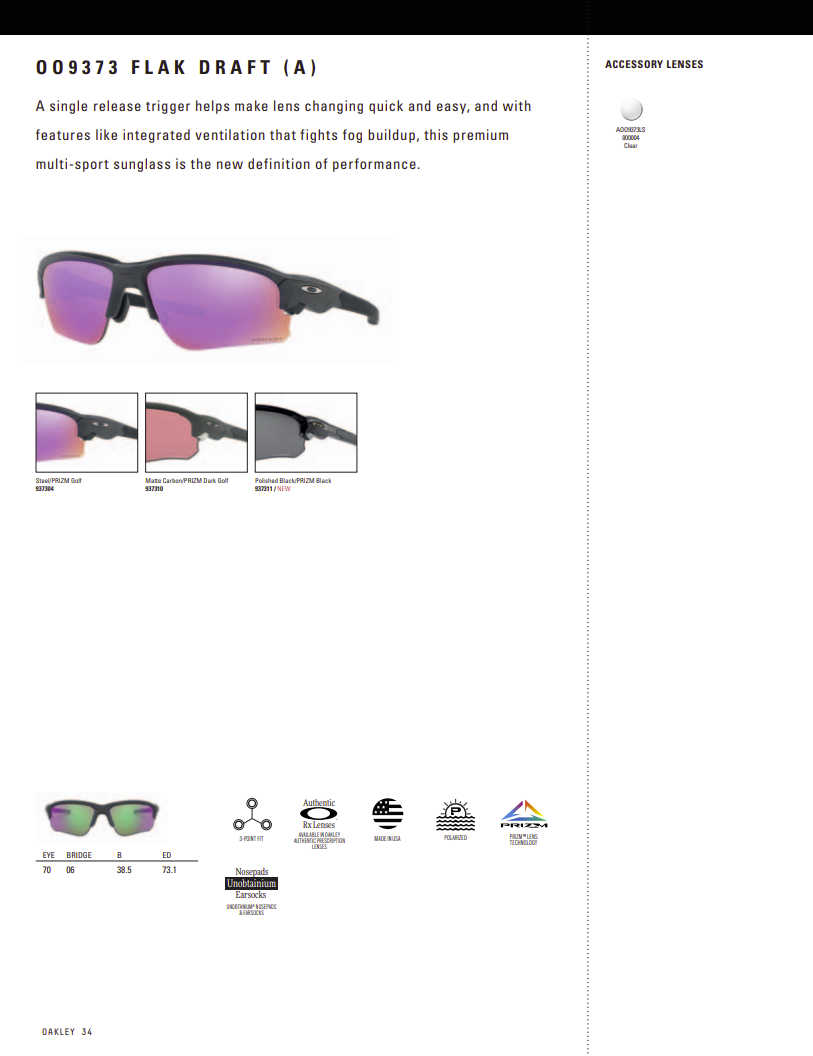Click the 3-Point Fit icon

pyautogui.click(x=252, y=815)
